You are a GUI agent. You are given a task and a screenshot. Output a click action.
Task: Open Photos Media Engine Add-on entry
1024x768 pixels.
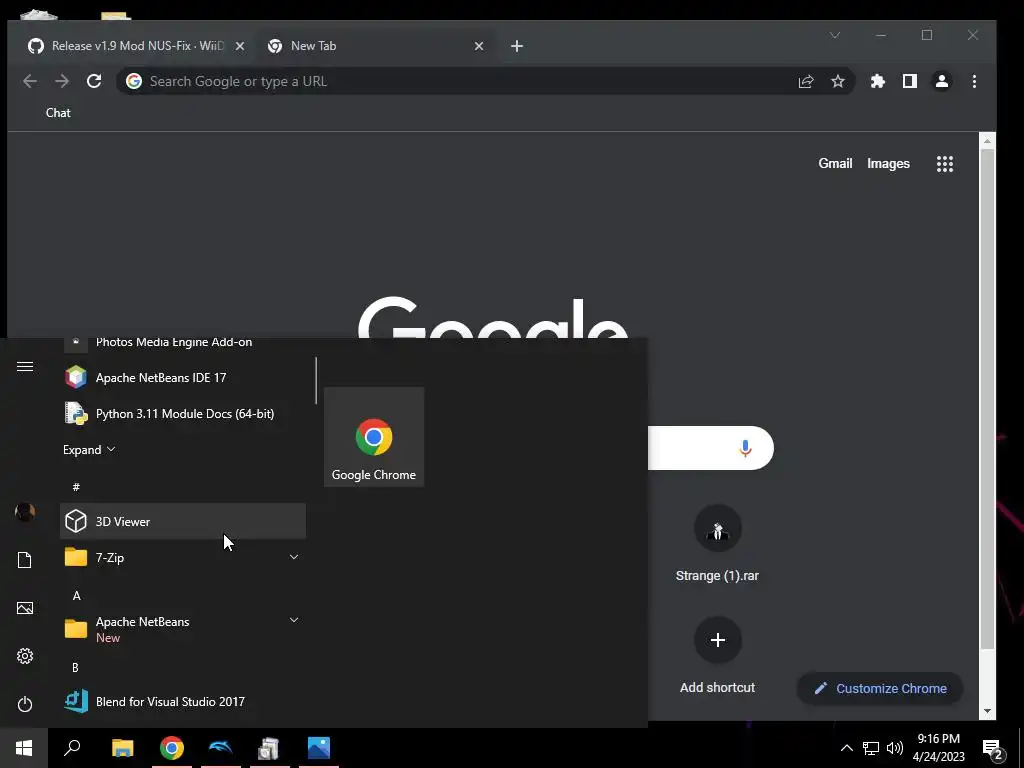183,343
